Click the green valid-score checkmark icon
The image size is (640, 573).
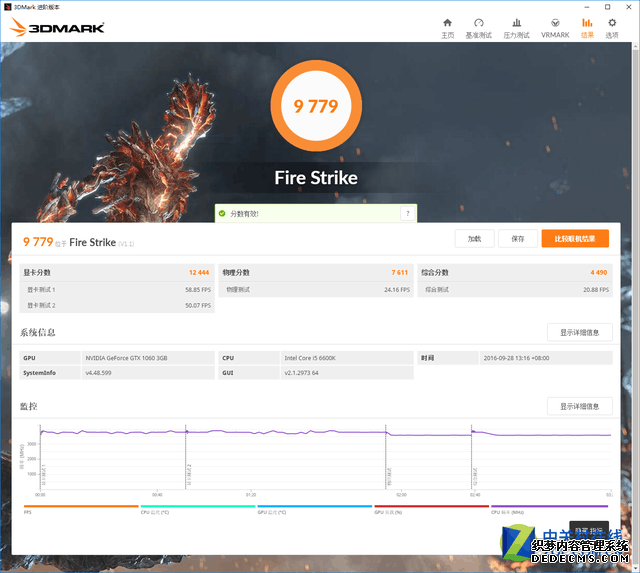pyautogui.click(x=222, y=213)
